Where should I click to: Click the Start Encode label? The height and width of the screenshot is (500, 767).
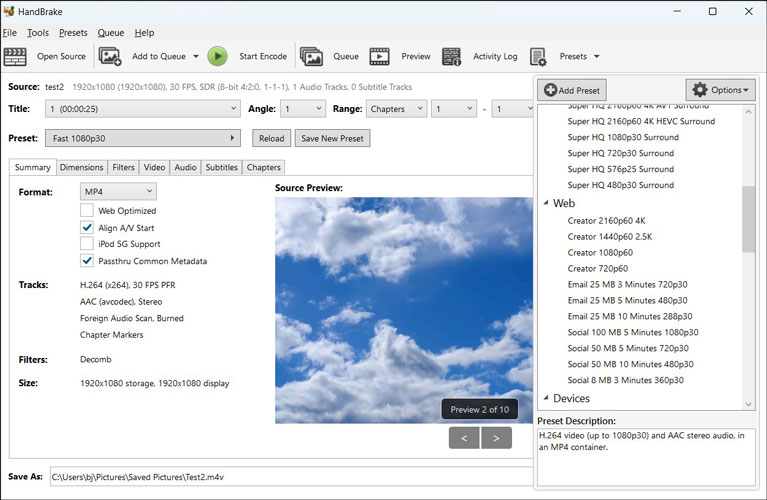click(x=263, y=56)
